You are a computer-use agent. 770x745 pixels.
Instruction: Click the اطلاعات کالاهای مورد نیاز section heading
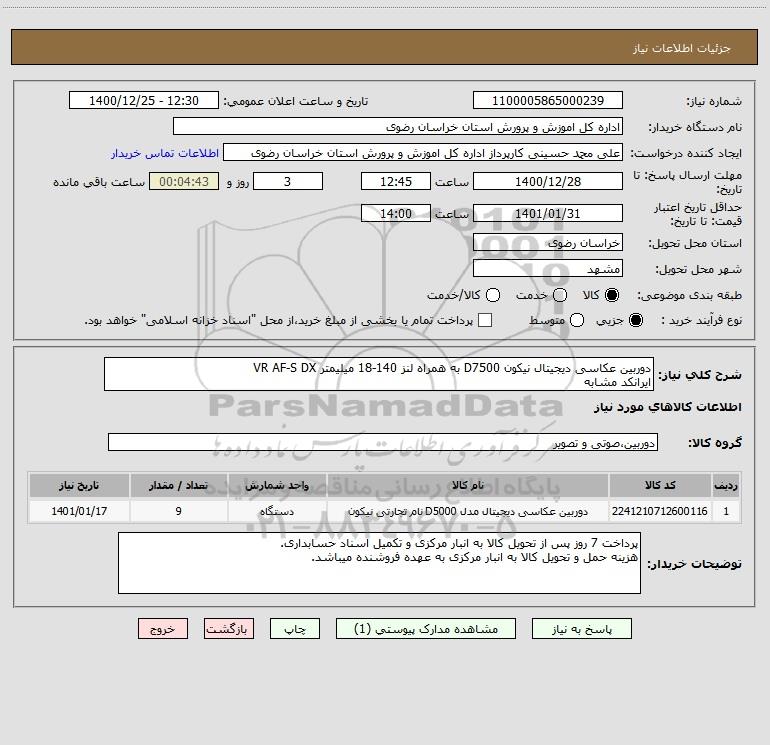coord(667,407)
